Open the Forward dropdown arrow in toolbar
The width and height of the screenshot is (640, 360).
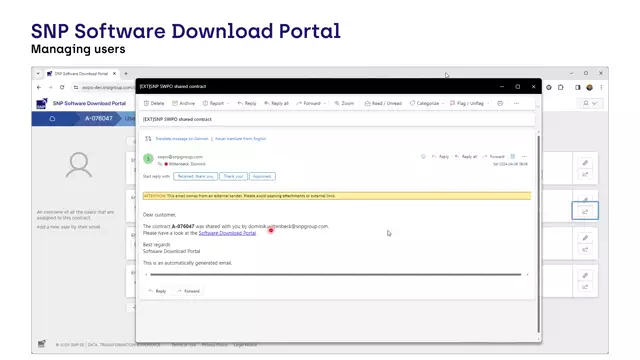click(x=325, y=104)
